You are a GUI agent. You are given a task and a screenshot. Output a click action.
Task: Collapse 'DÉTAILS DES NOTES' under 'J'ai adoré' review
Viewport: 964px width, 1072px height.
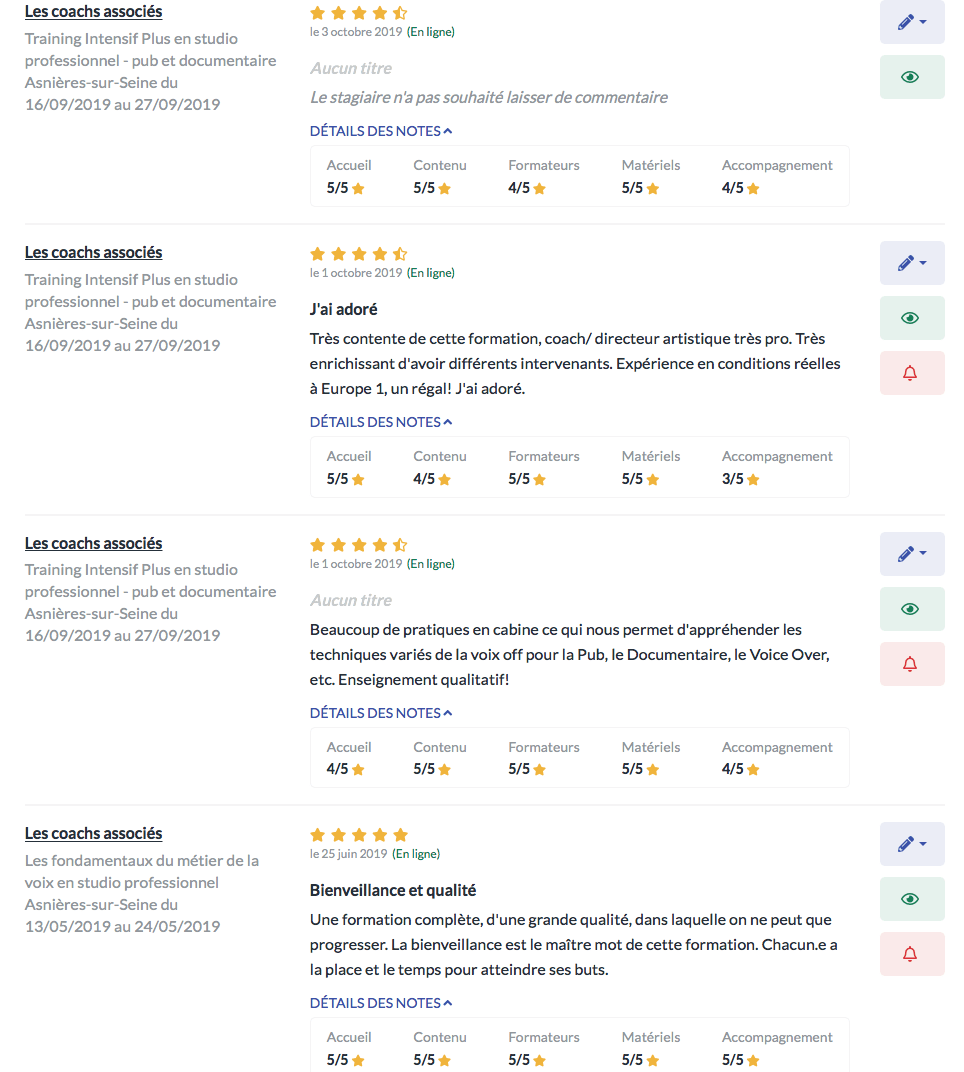pos(381,422)
